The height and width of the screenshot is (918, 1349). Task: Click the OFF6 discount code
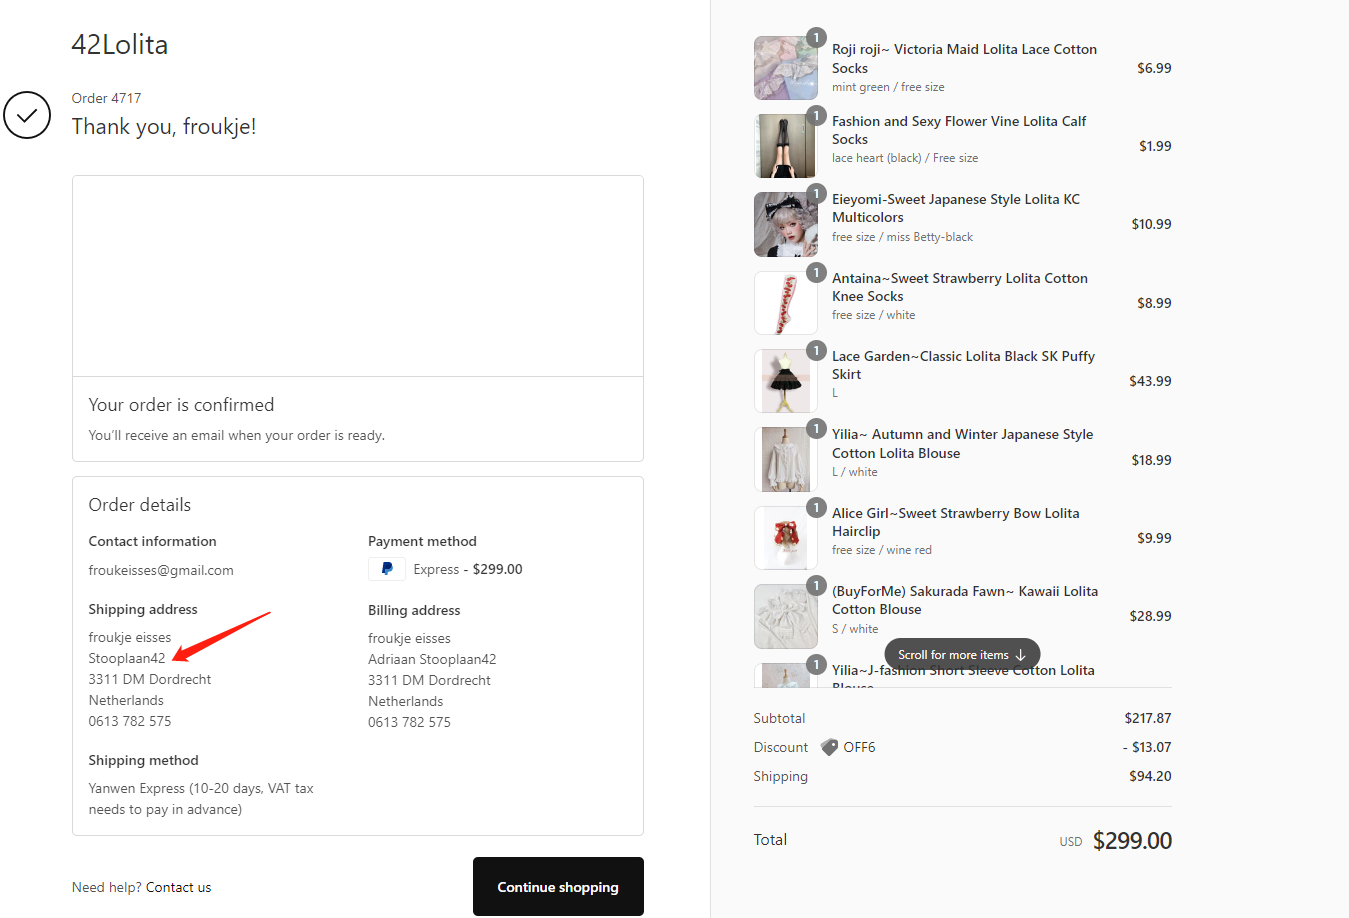pyautogui.click(x=859, y=747)
